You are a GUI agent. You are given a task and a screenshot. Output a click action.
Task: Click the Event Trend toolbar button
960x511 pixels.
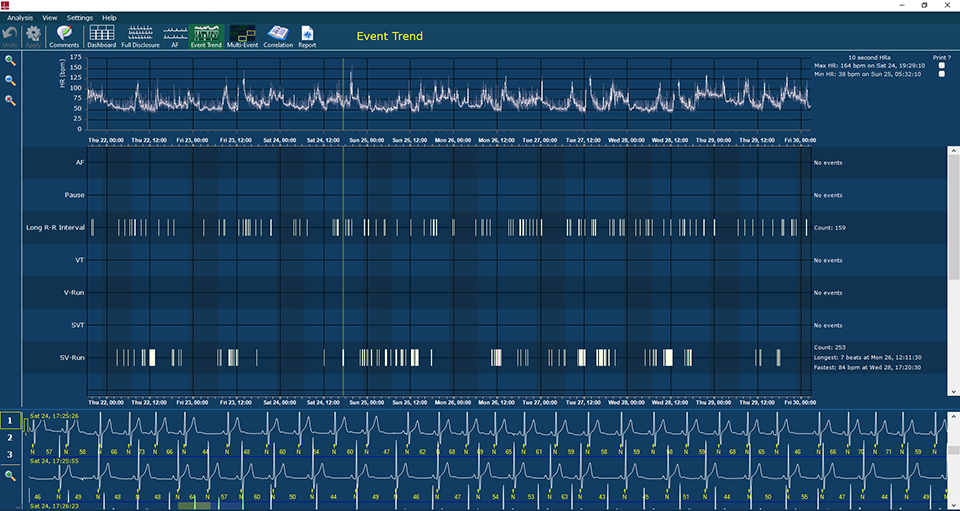pos(206,37)
